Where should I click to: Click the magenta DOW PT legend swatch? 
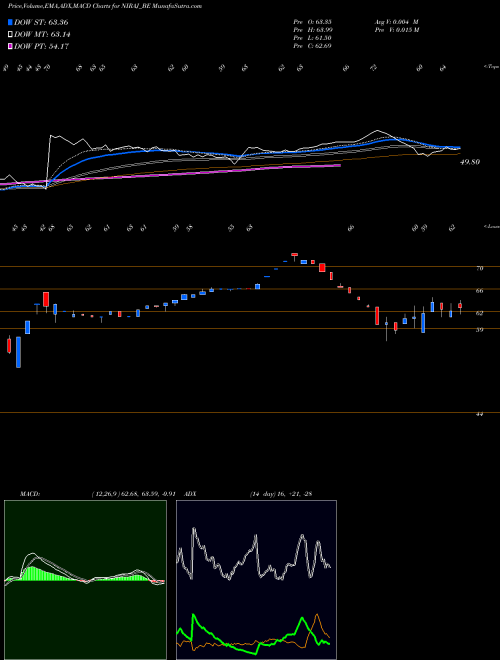coord(10,46)
